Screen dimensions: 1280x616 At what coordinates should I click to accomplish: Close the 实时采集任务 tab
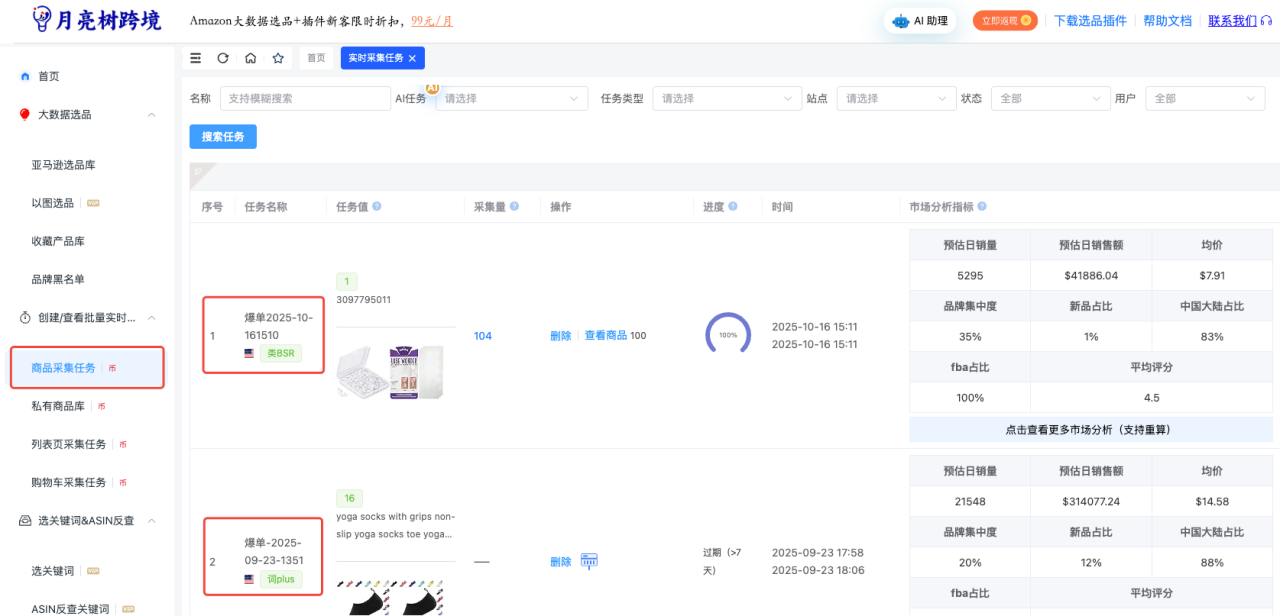tap(412, 58)
